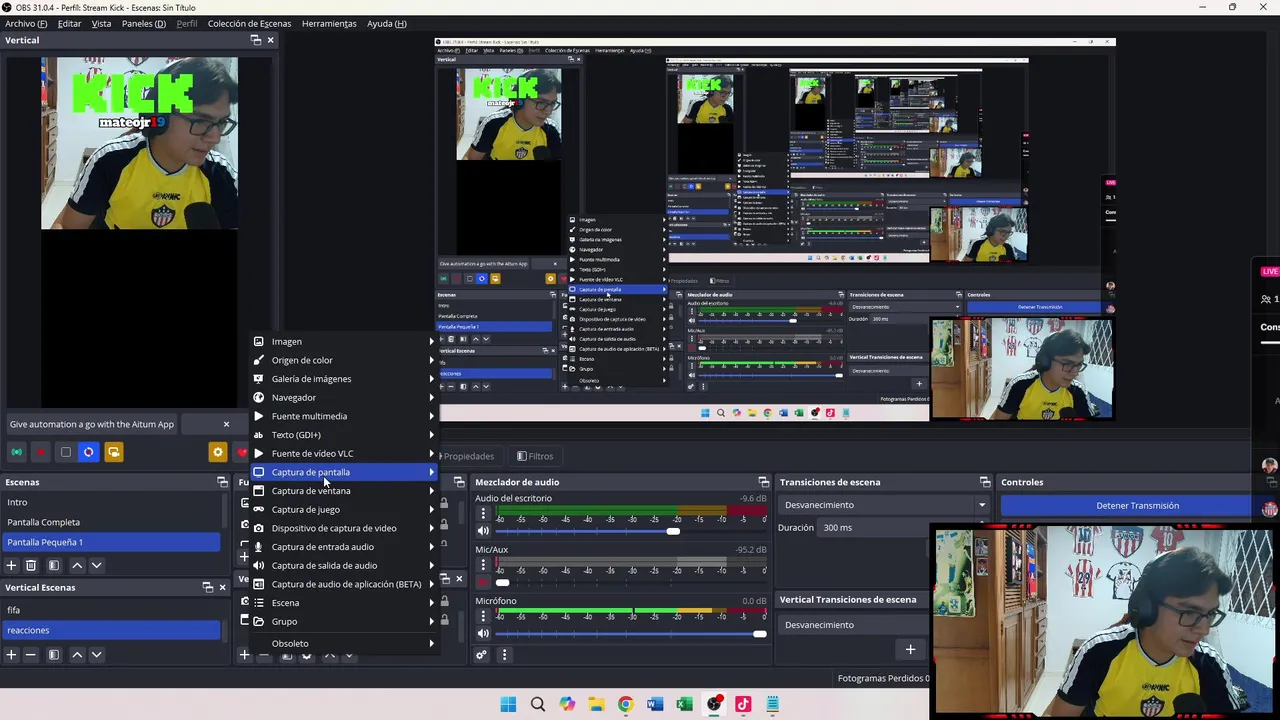The height and width of the screenshot is (720, 1280).
Task: Move scene down in Escenas toolbar
Action: 96,565
